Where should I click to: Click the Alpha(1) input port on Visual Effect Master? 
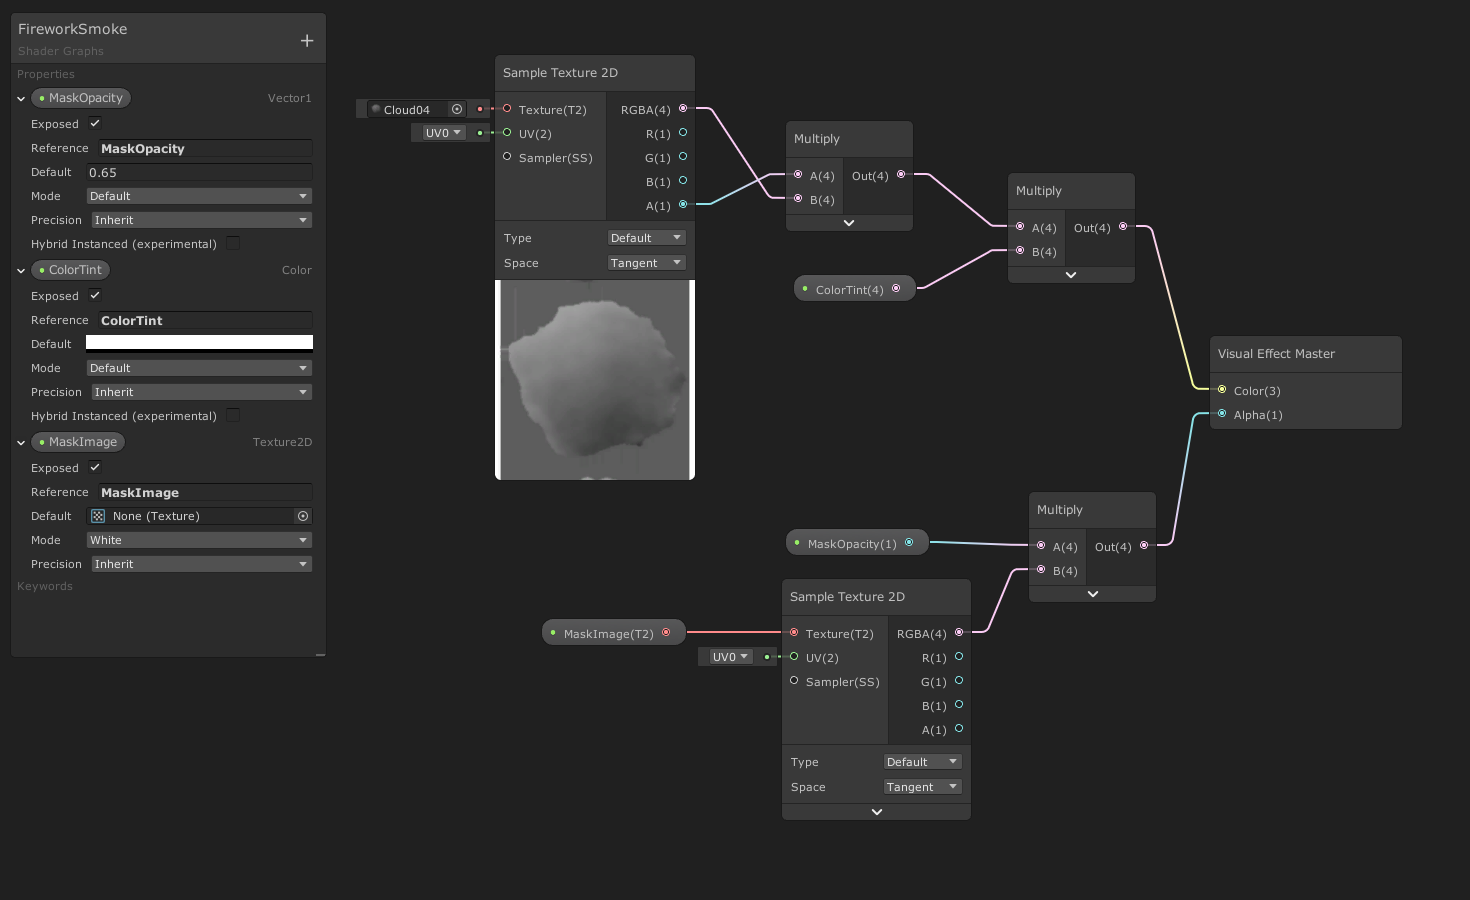1222,414
